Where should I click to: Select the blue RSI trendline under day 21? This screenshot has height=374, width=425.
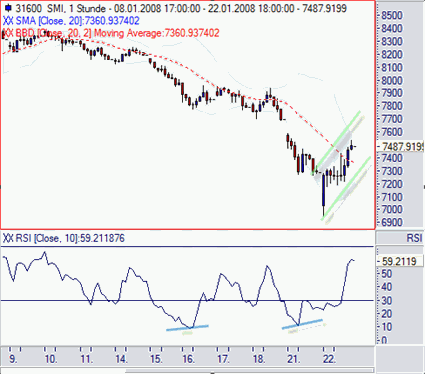(302, 324)
